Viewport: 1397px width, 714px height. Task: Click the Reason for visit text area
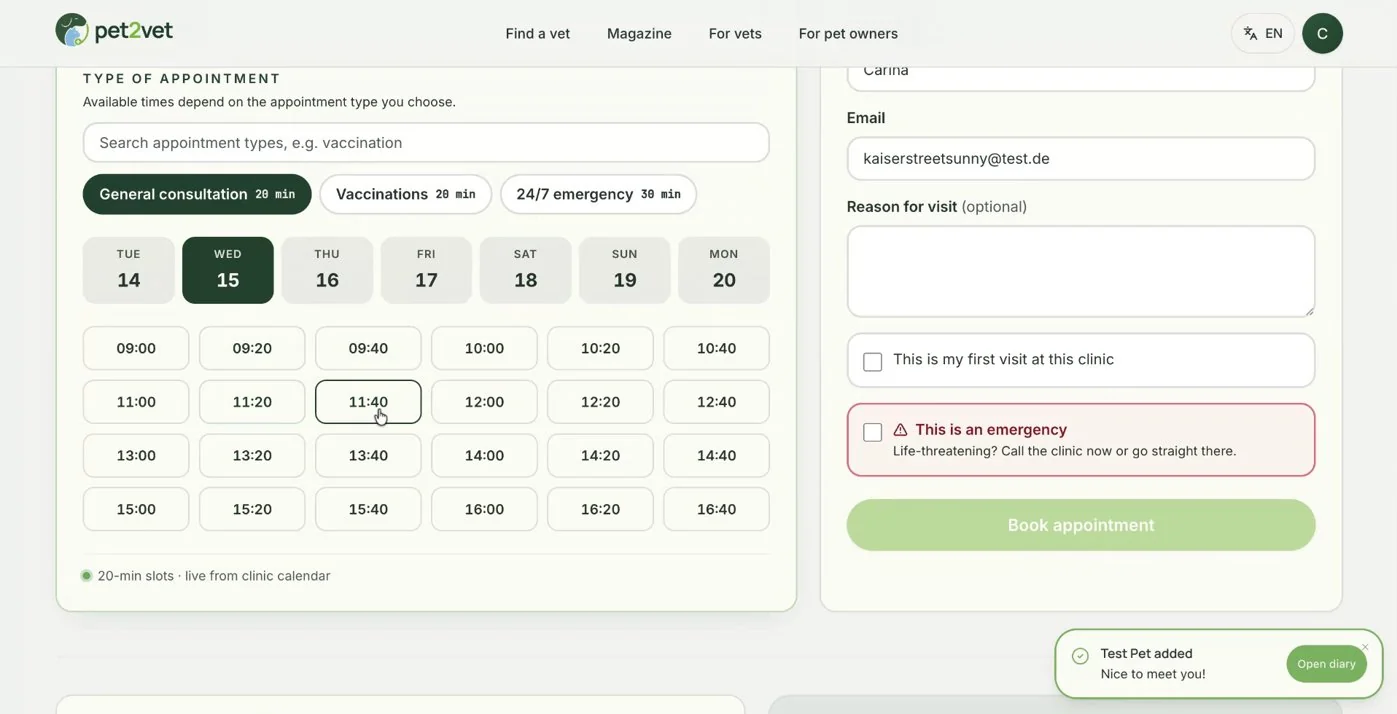[1081, 271]
